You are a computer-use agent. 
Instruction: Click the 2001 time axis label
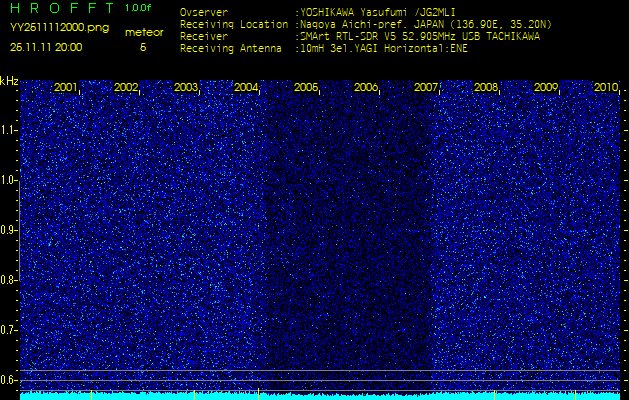[65, 87]
